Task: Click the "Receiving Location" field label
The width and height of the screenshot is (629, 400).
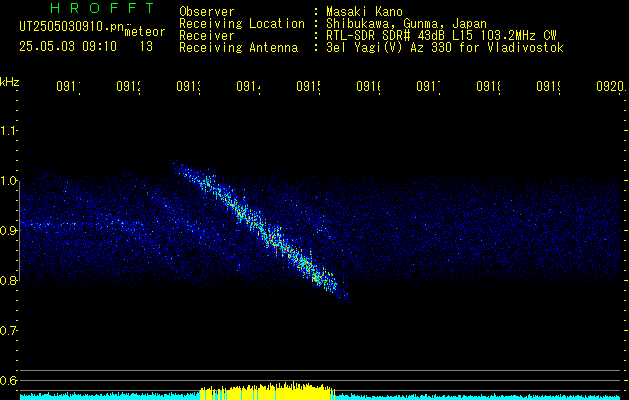Action: (x=242, y=24)
